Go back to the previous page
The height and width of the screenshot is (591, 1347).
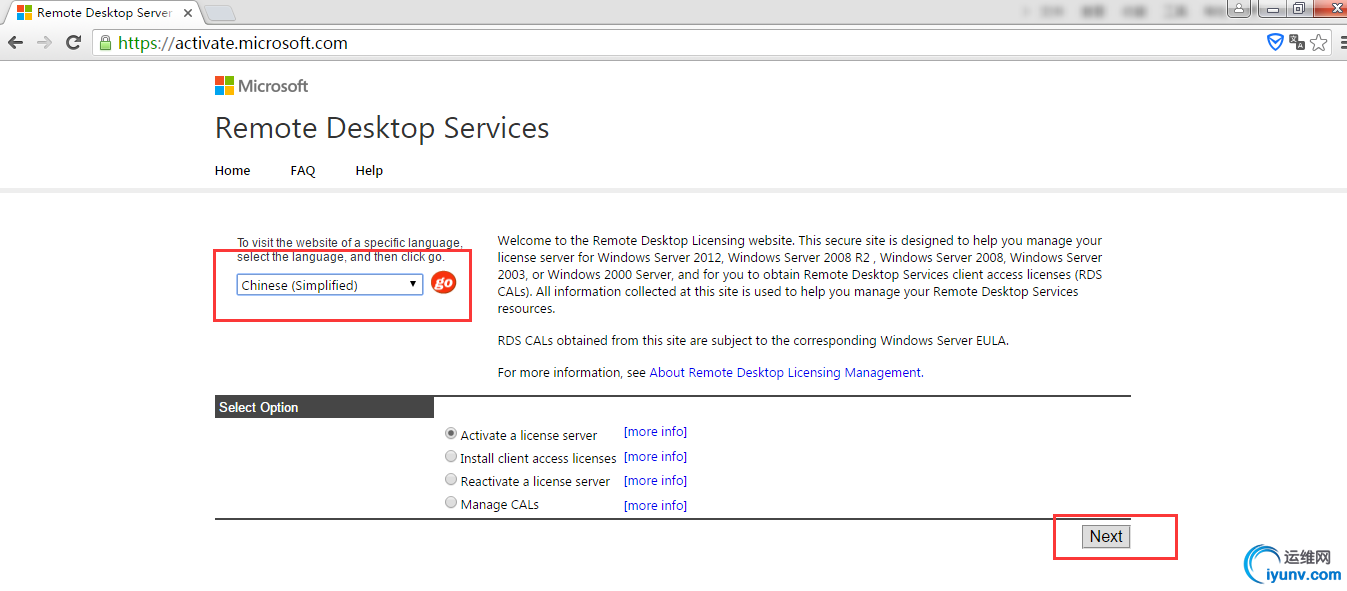point(15,43)
